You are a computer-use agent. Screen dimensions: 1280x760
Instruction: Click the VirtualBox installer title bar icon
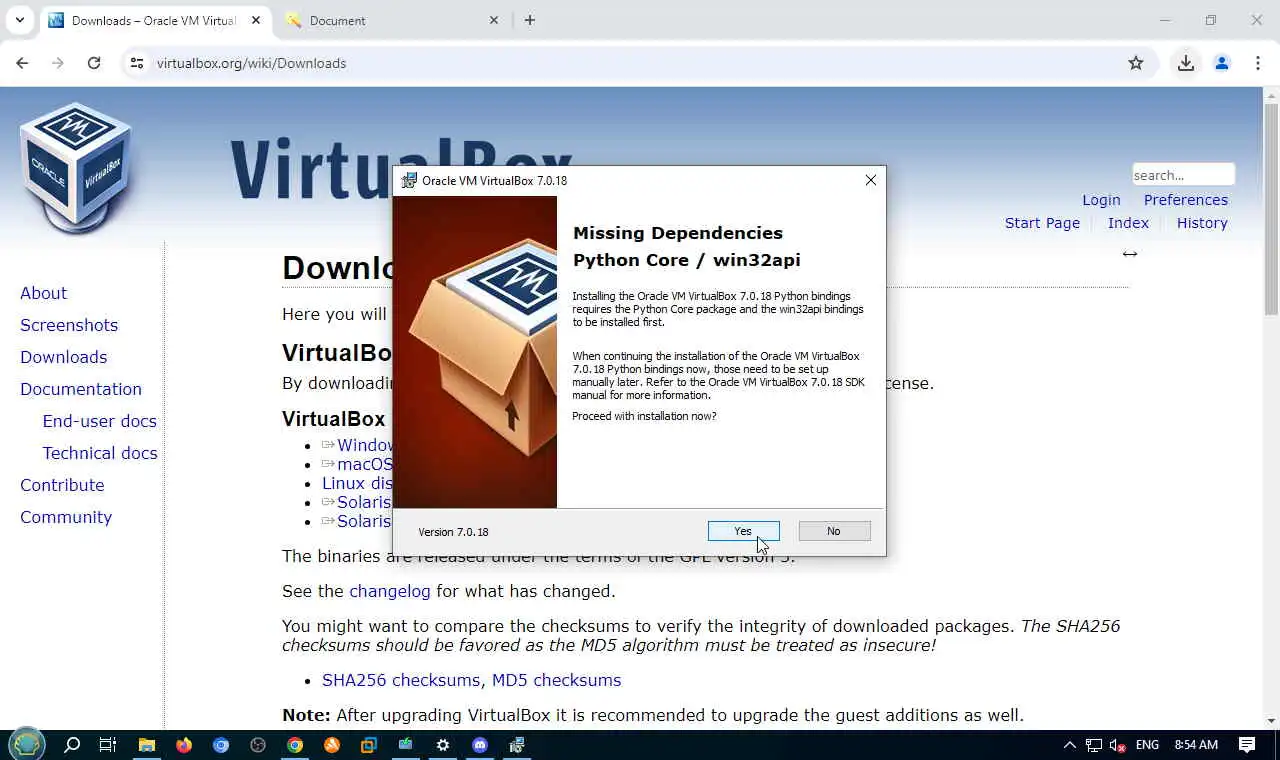pos(409,180)
